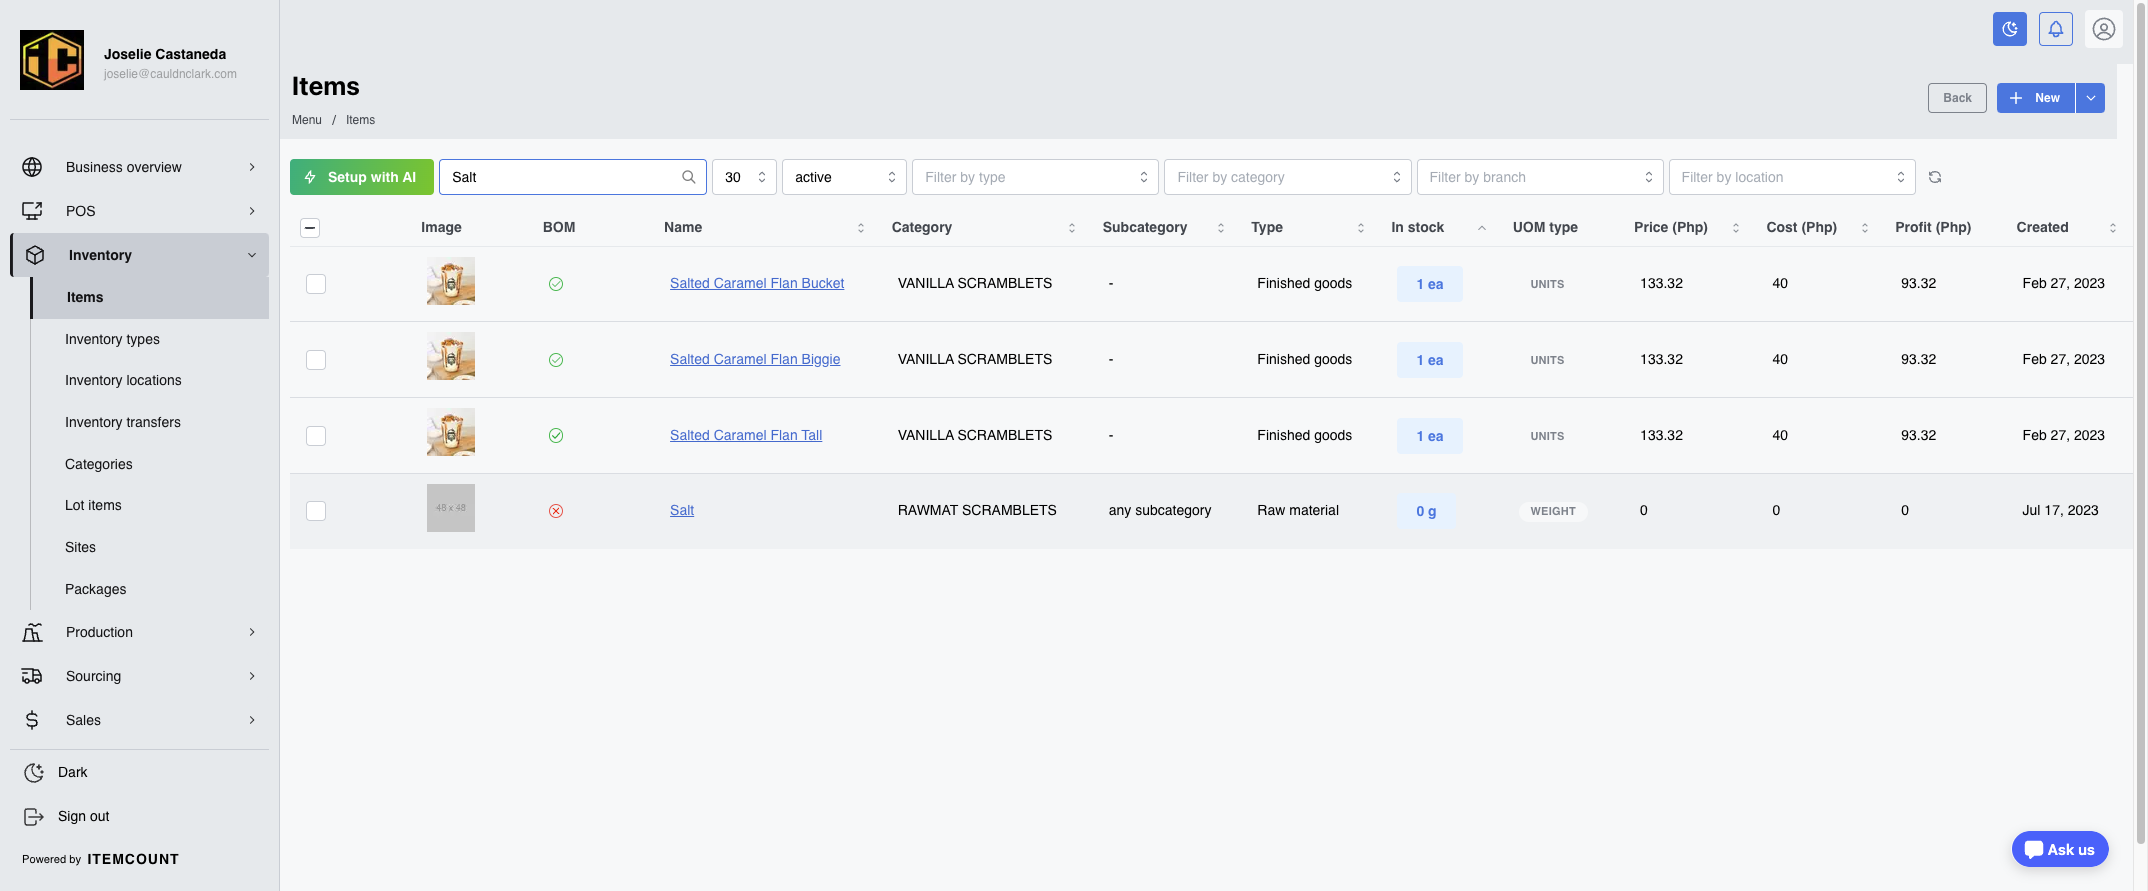This screenshot has width=2148, height=891.
Task: Sort table by Created column arrows
Action: (x=2113, y=228)
